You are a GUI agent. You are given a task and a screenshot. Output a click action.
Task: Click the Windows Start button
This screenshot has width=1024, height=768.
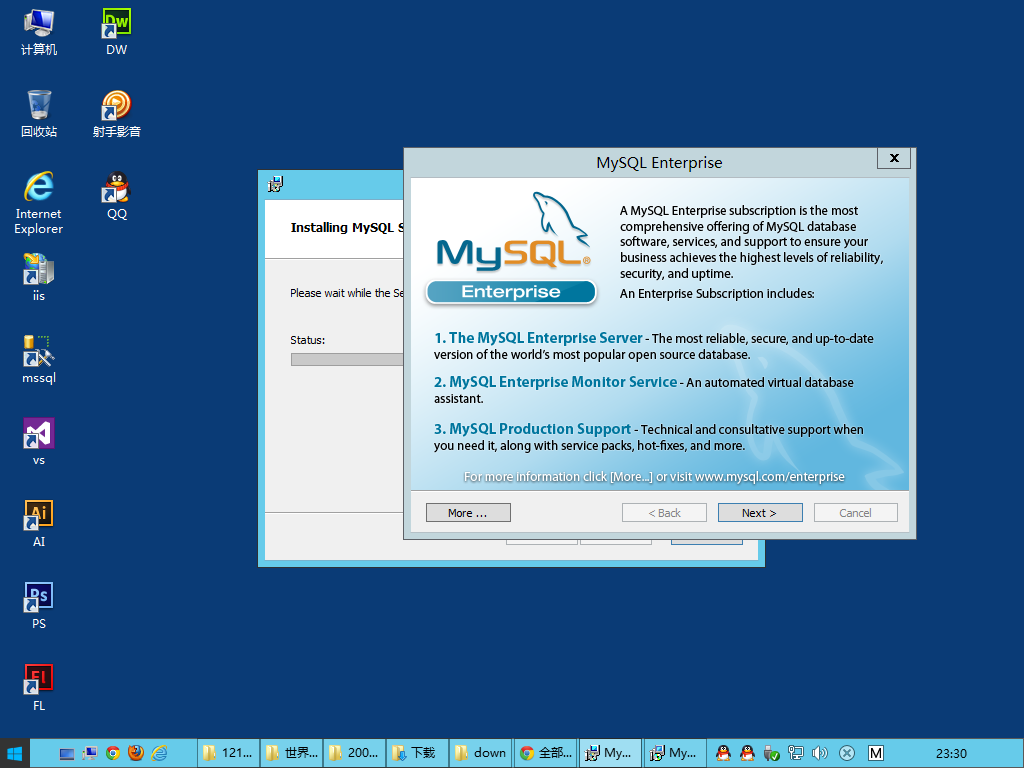pyautogui.click(x=14, y=753)
